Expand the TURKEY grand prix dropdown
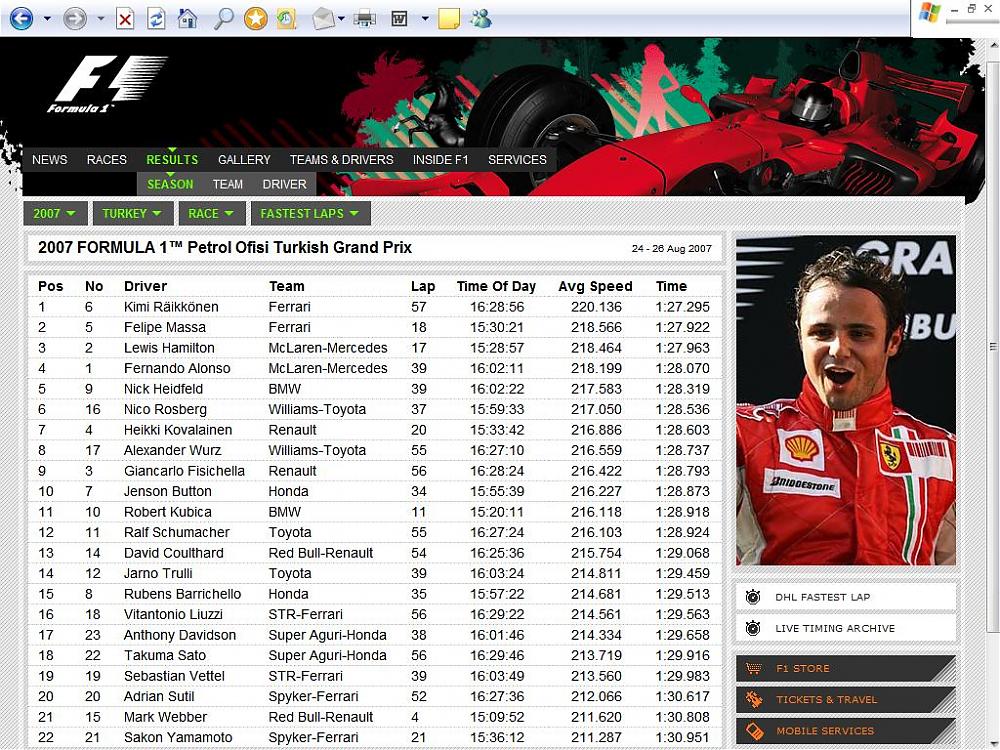The width and height of the screenshot is (1000, 750). pos(132,213)
